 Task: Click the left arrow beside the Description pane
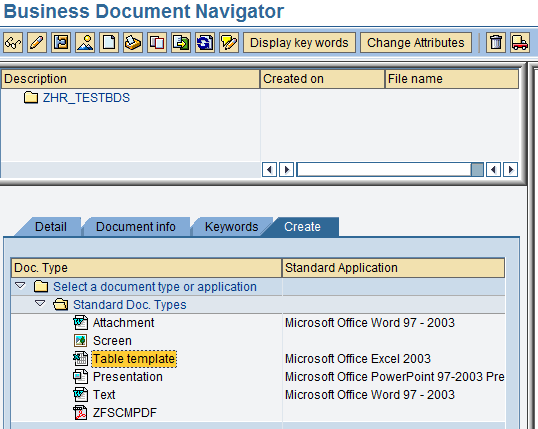[269, 170]
